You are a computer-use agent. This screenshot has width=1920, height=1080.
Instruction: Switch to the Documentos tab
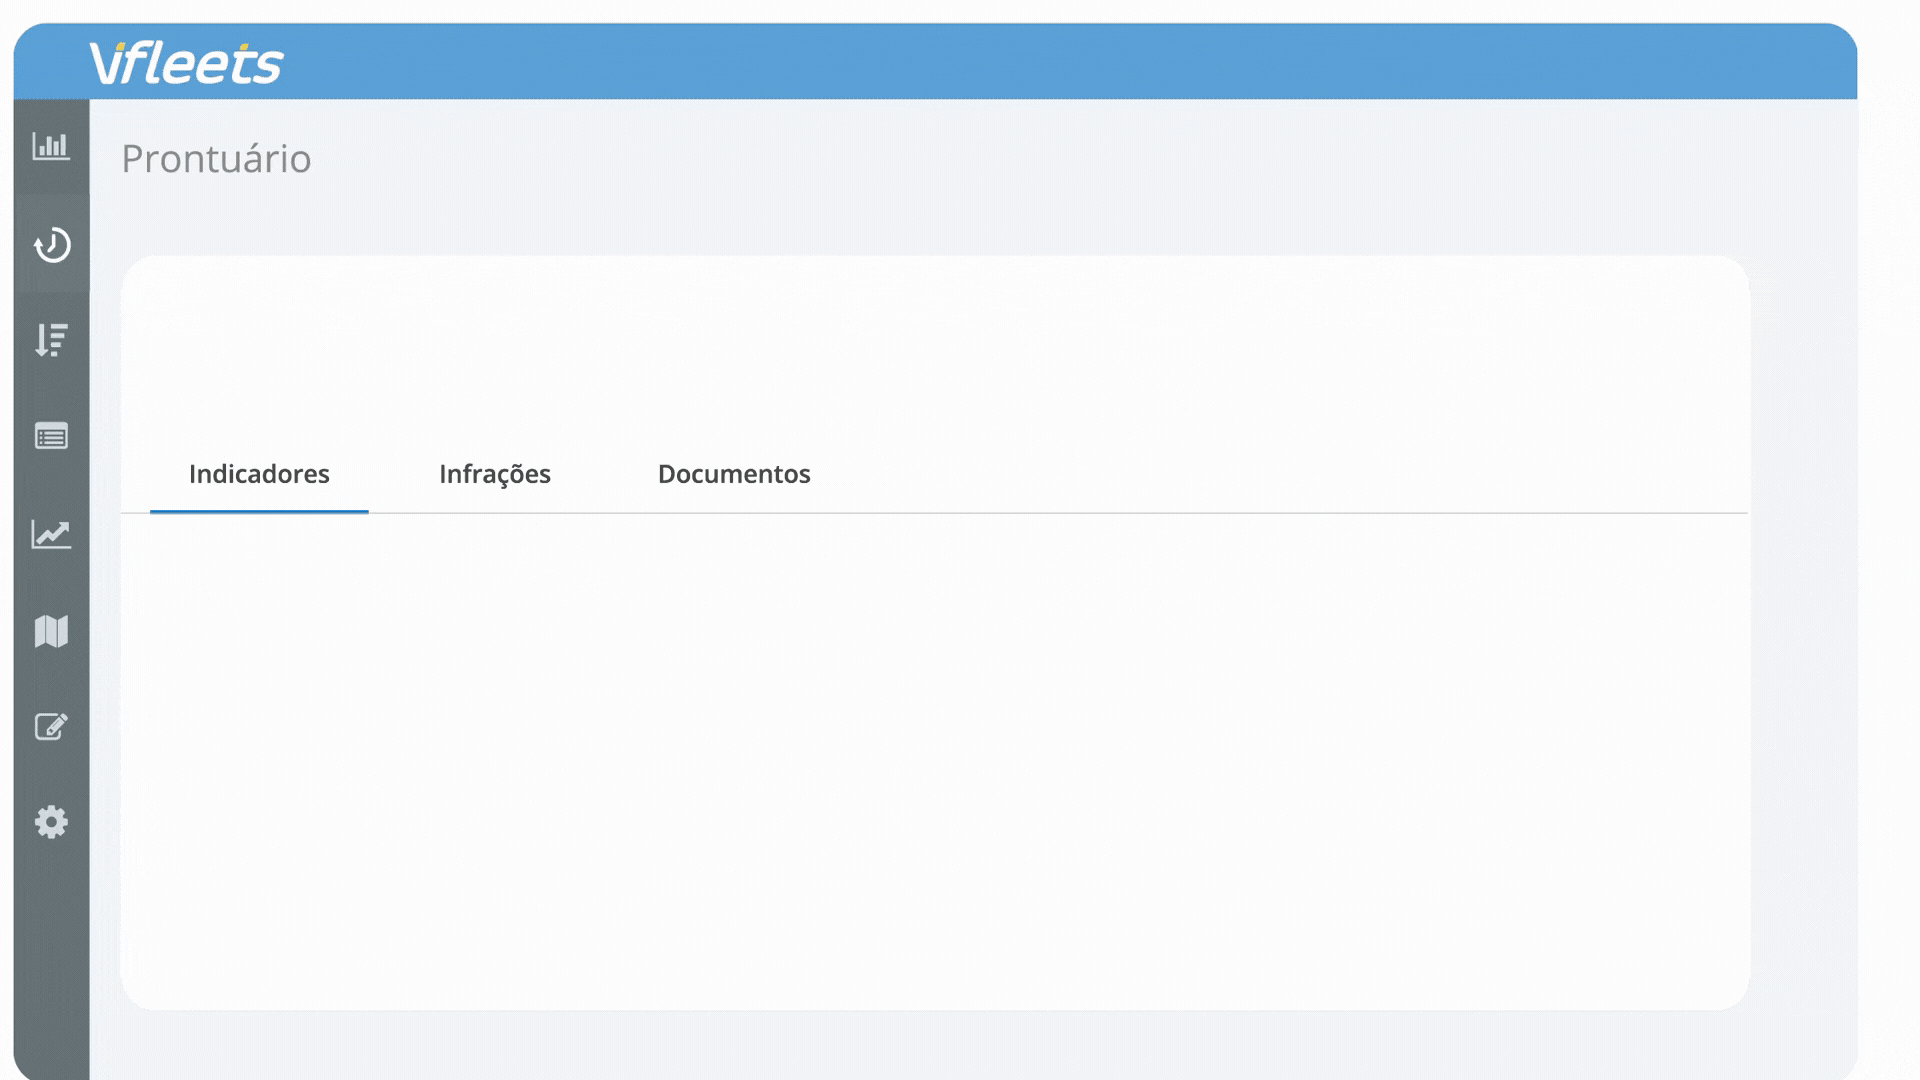coord(734,474)
